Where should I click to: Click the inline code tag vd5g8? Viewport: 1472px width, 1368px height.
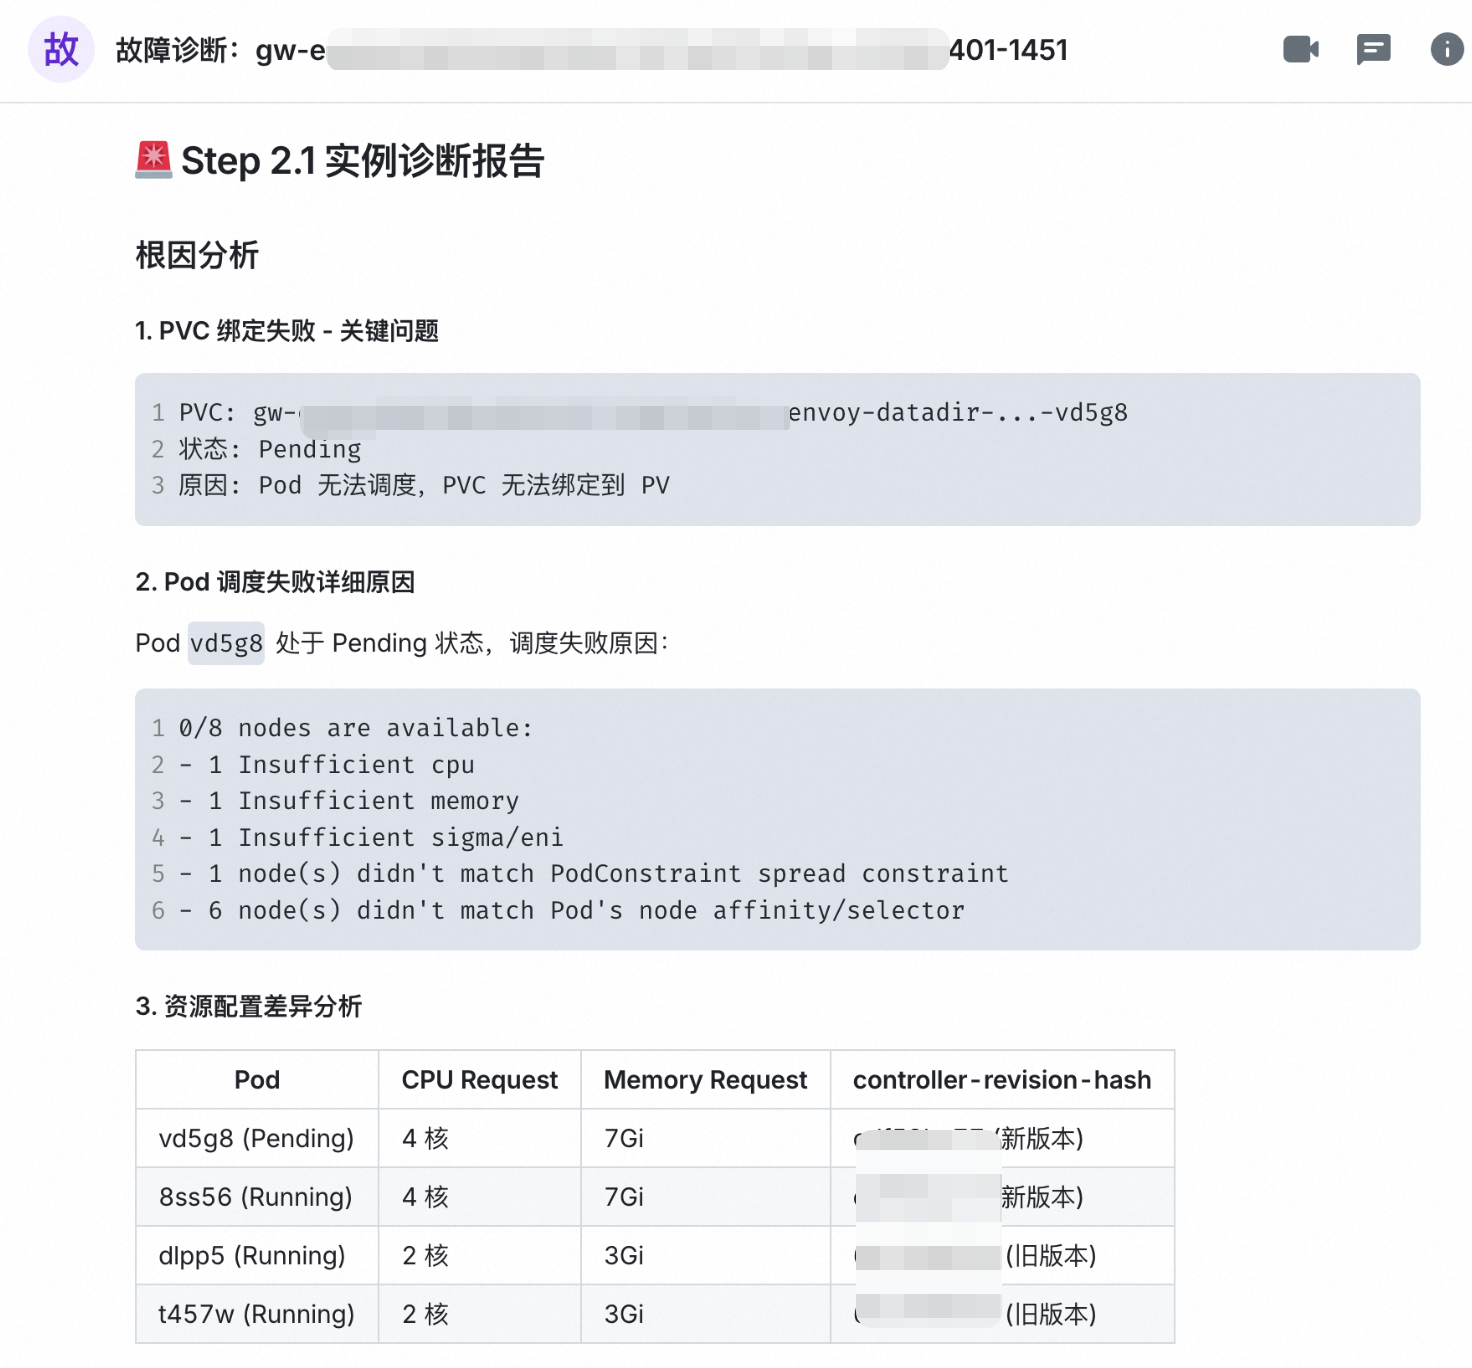pos(227,643)
